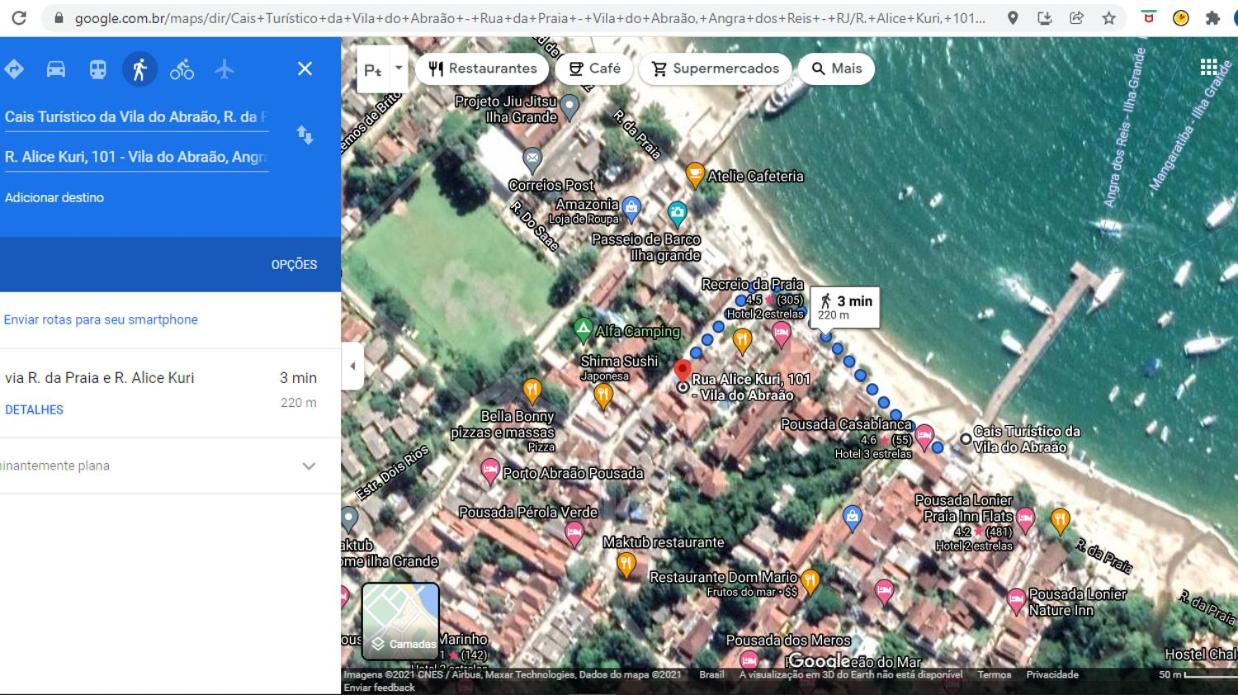Image resolution: width=1238 pixels, height=695 pixels.
Task: Open the language dropdown on the map
Action: click(382, 69)
